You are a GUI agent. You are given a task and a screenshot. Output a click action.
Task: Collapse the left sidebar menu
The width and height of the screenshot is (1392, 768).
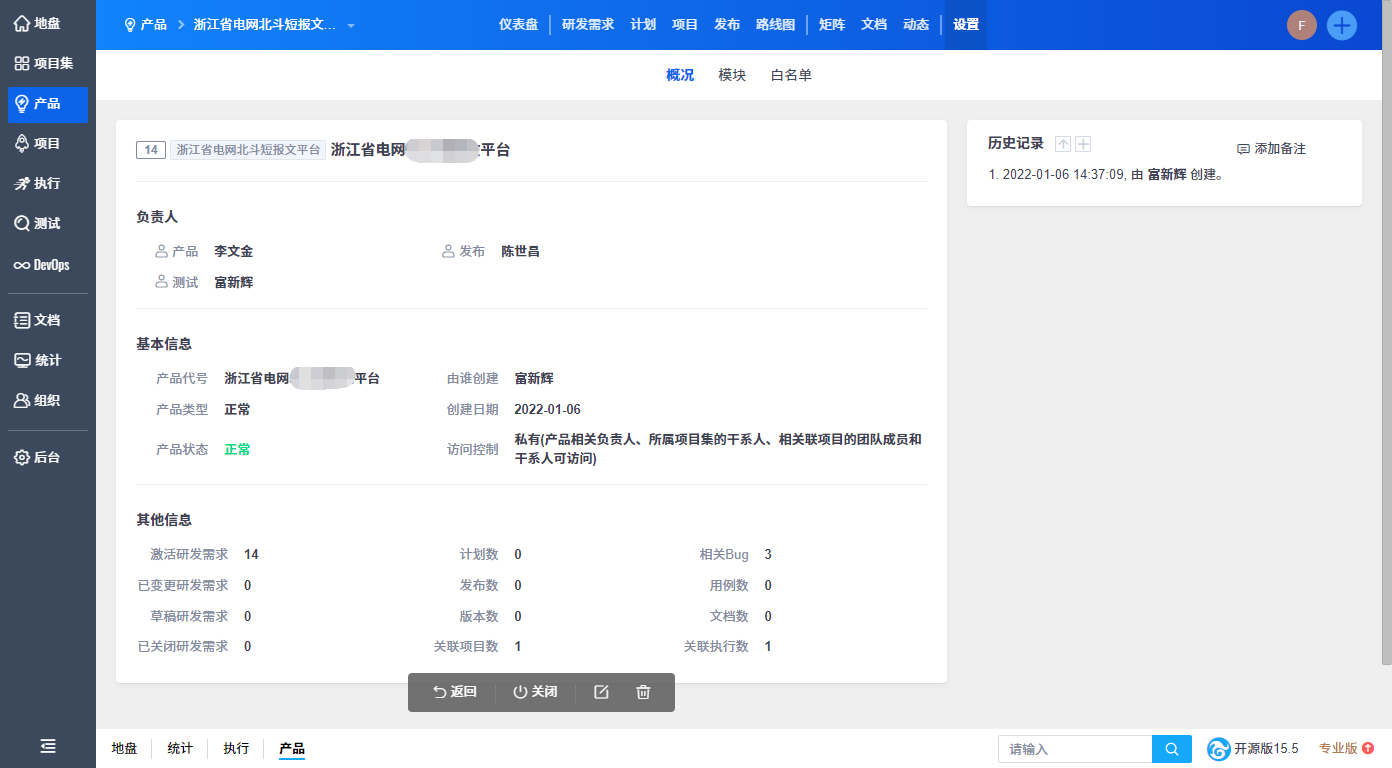click(48, 746)
